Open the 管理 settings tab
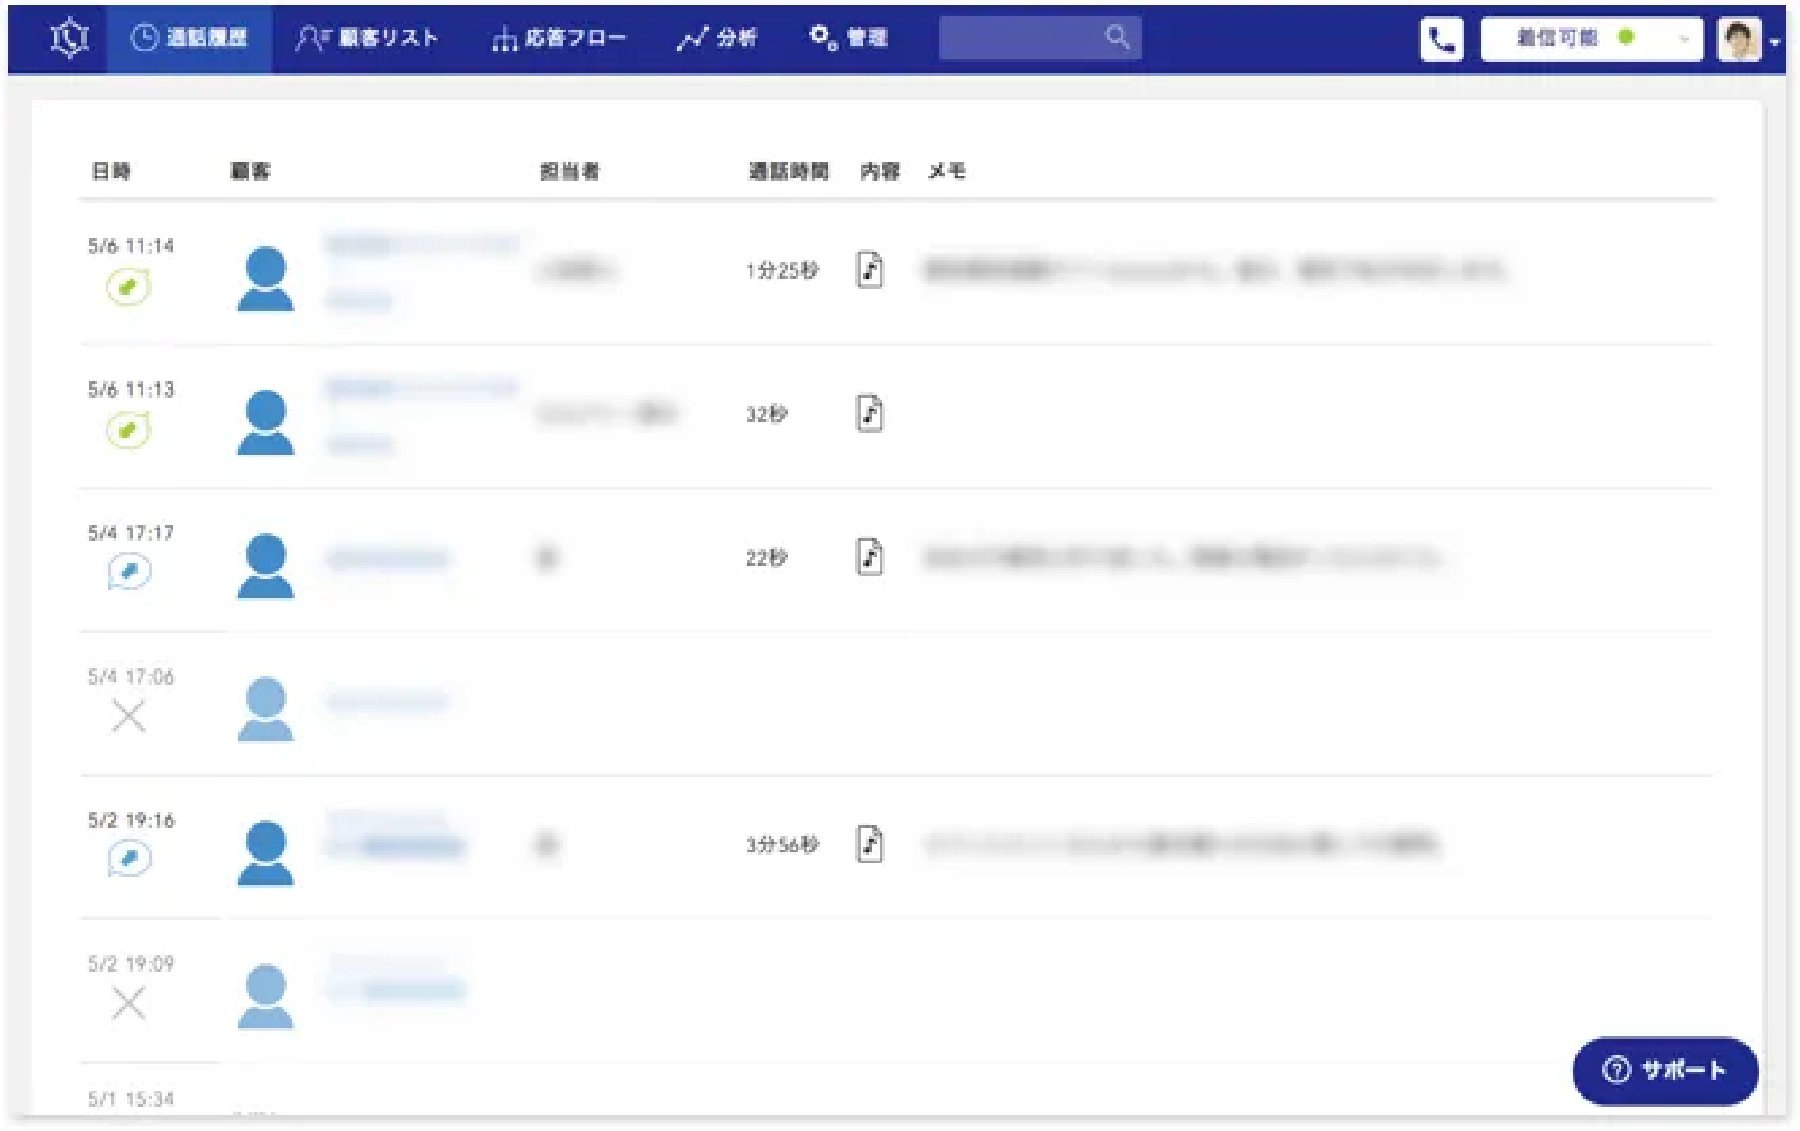Viewport: 1800px width, 1131px height. coord(848,38)
